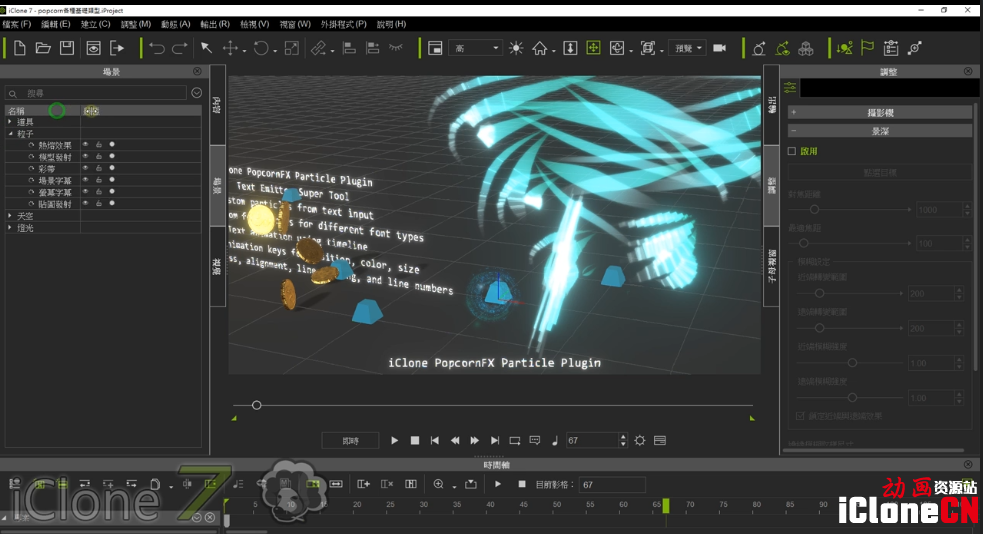
Task: Click the timeline zoom magnifier icon
Action: (x=438, y=484)
